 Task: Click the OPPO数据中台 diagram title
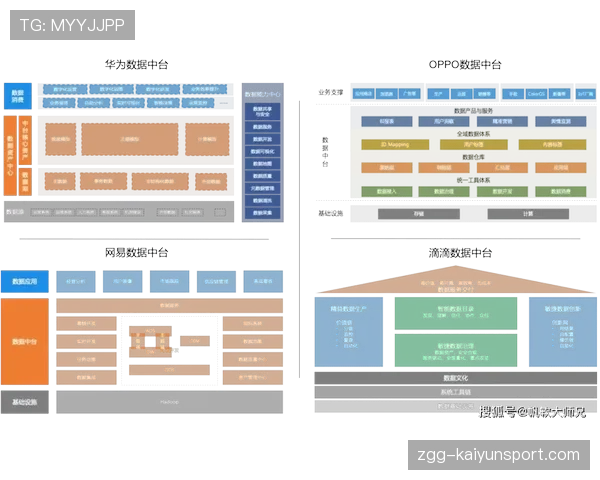click(465, 64)
